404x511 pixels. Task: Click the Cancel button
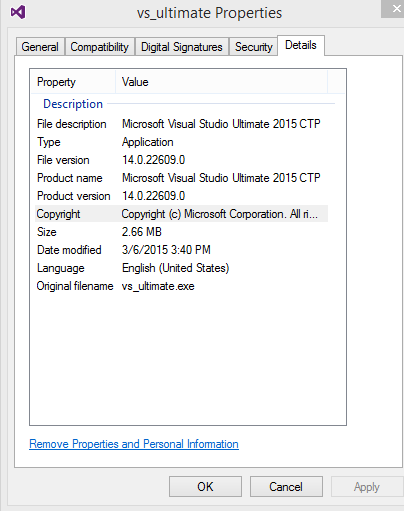pyautogui.click(x=286, y=487)
